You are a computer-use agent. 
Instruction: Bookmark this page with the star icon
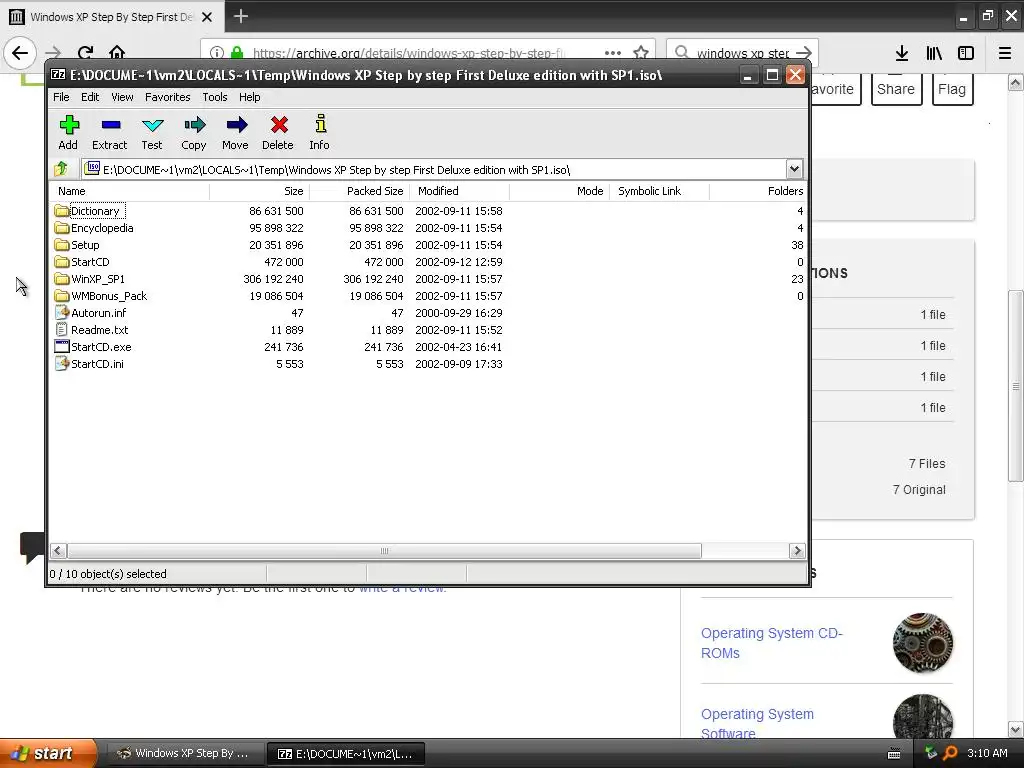click(x=641, y=53)
